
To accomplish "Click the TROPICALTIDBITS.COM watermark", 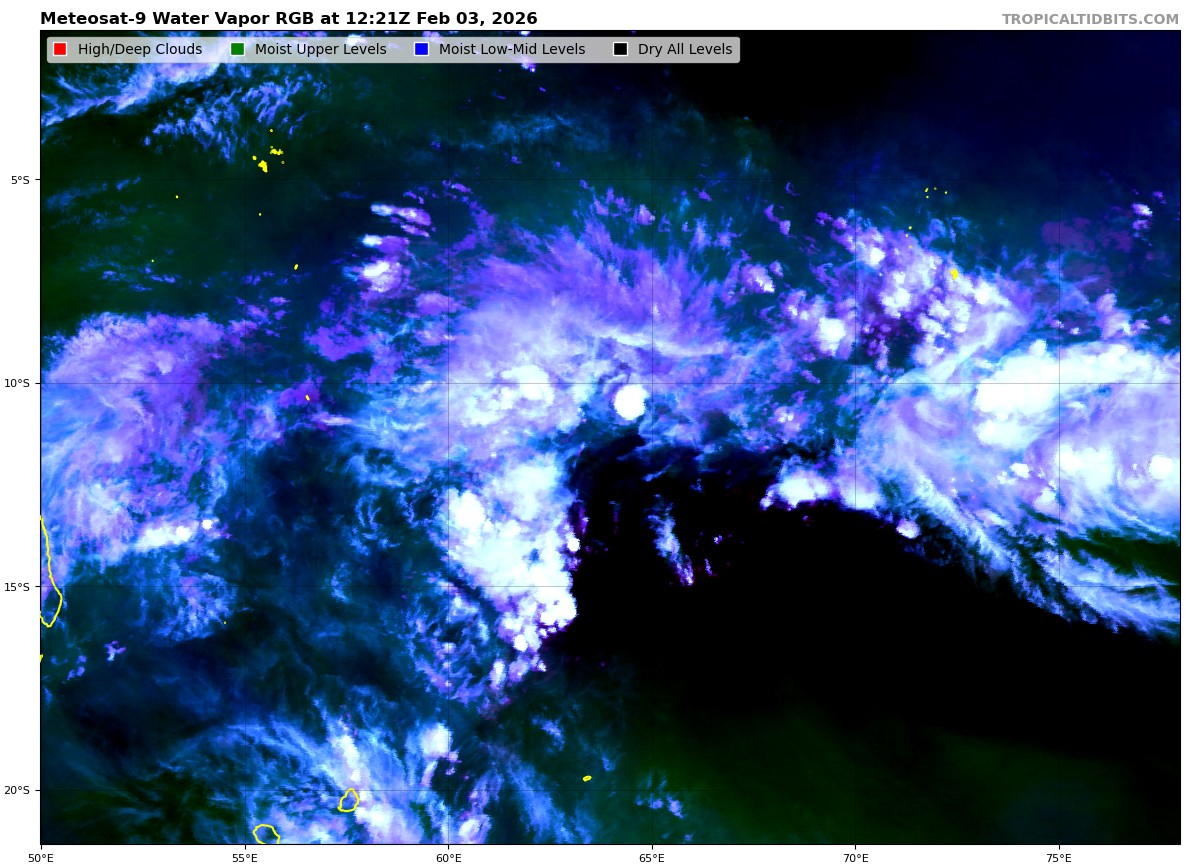I will click(1090, 20).
